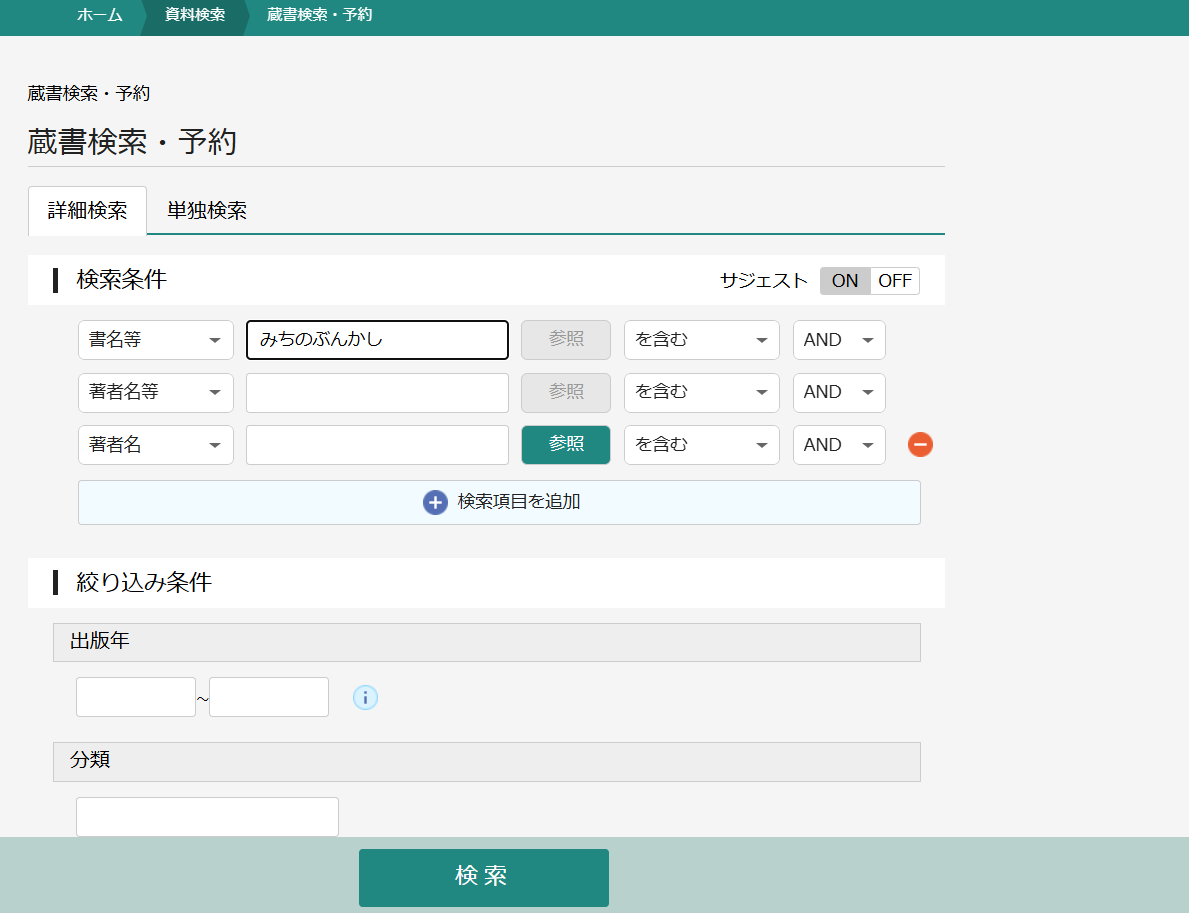Click the green 参照 button for 著者名
Screen dimensions: 1189x913
pos(566,445)
